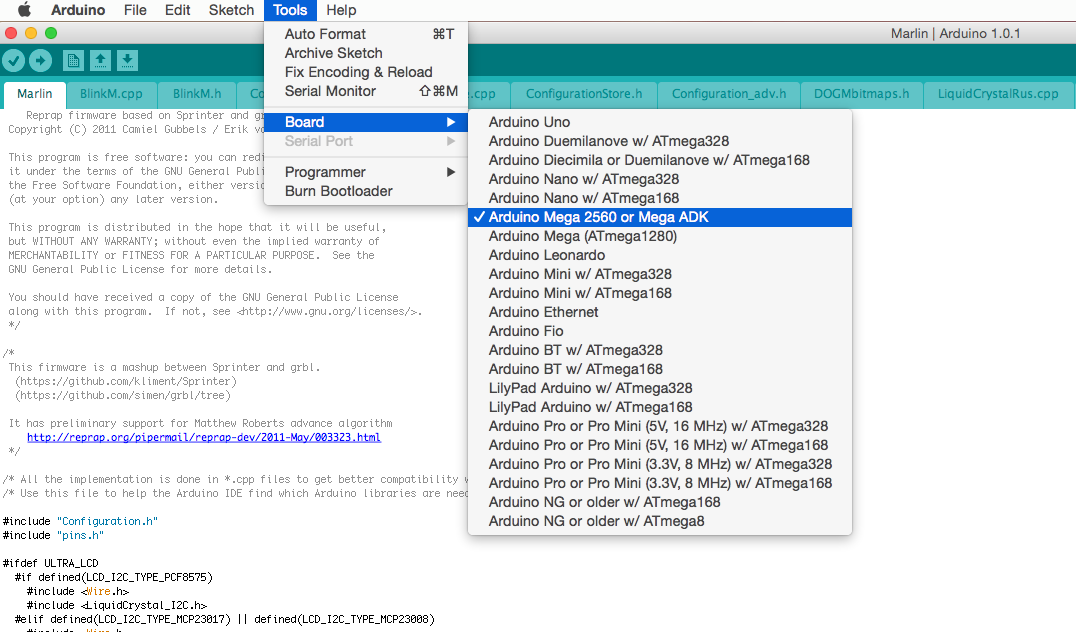
Task: Click the Verify checkmark toolbar icon
Action: pos(14,61)
